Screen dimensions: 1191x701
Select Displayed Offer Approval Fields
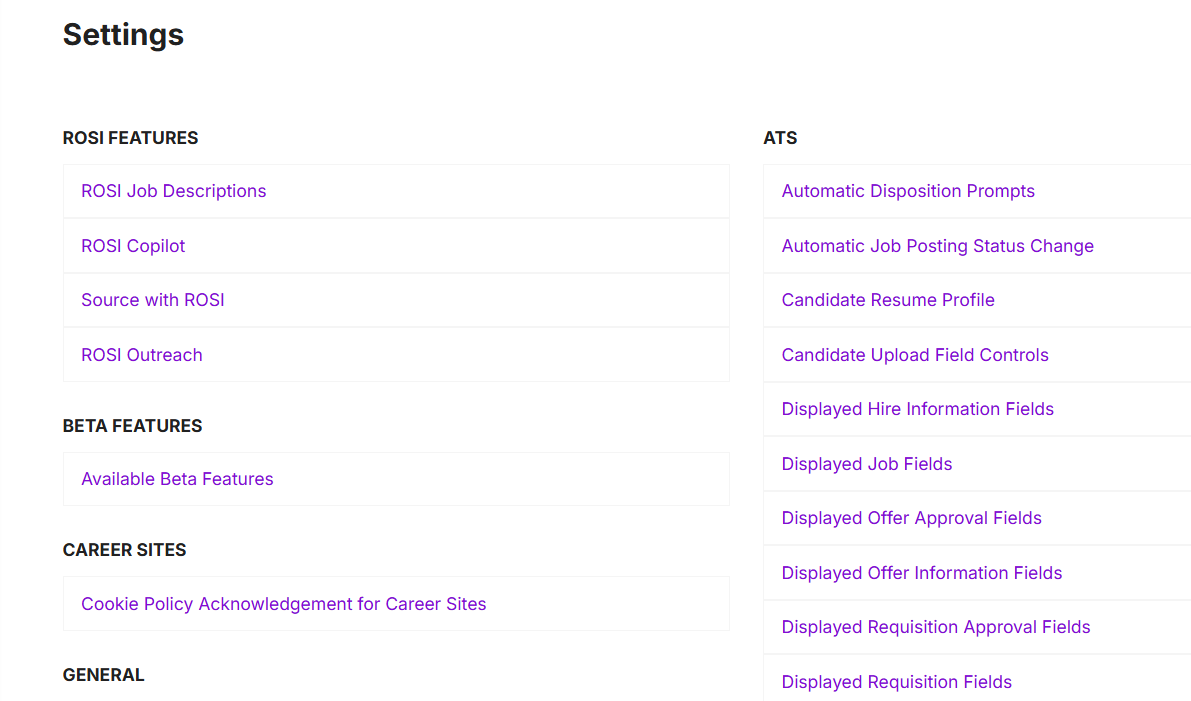911,518
